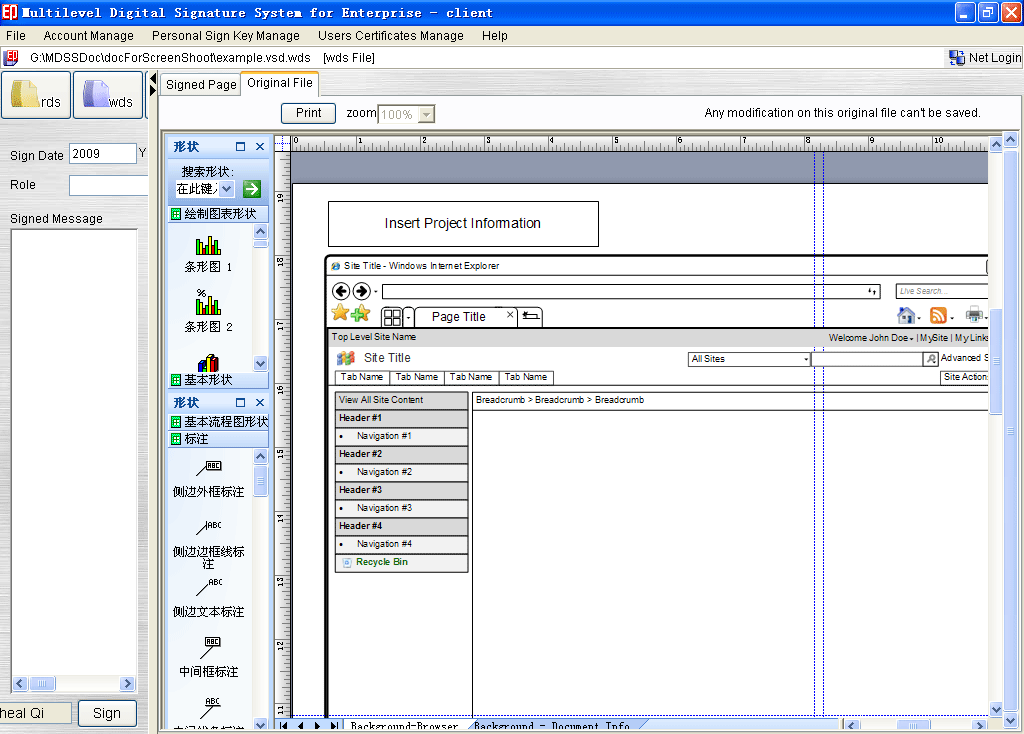Click the favorites star icon in document
The width and height of the screenshot is (1024, 734).
coord(340,313)
